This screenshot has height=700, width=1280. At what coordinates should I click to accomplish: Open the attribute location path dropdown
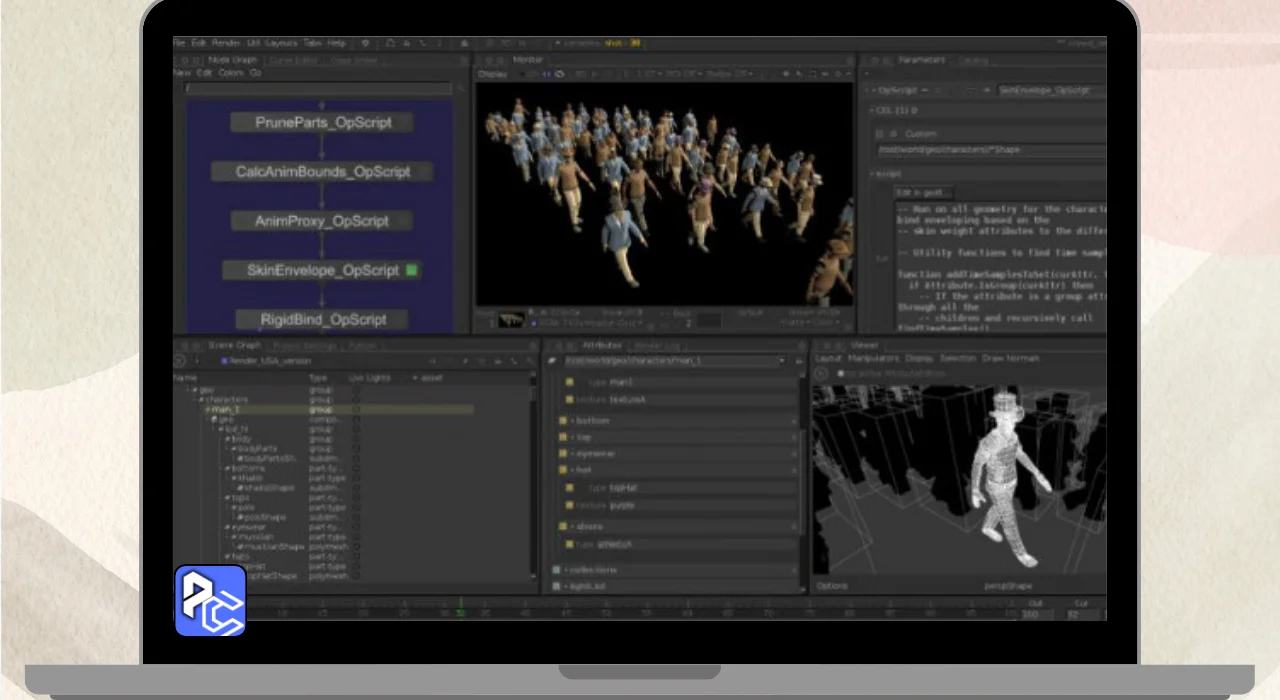tap(782, 361)
